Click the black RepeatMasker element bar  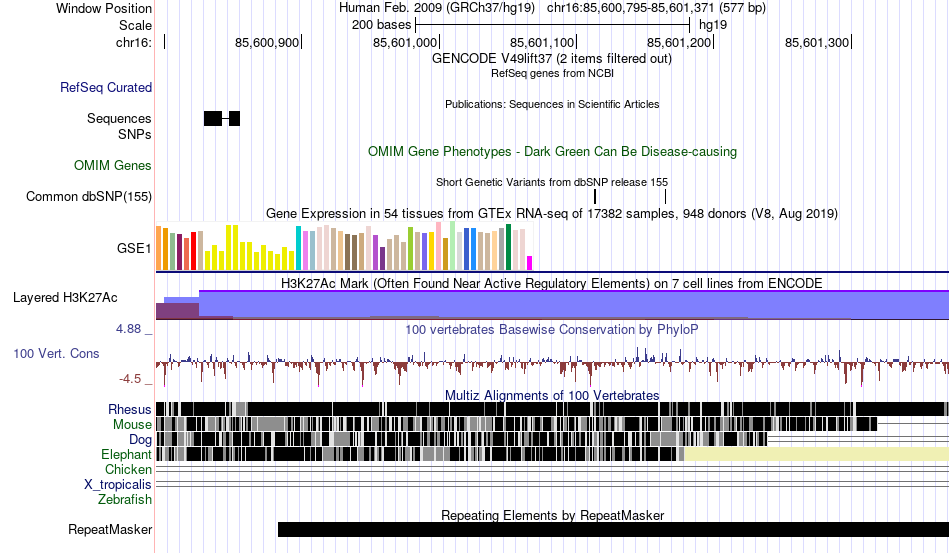point(613,529)
